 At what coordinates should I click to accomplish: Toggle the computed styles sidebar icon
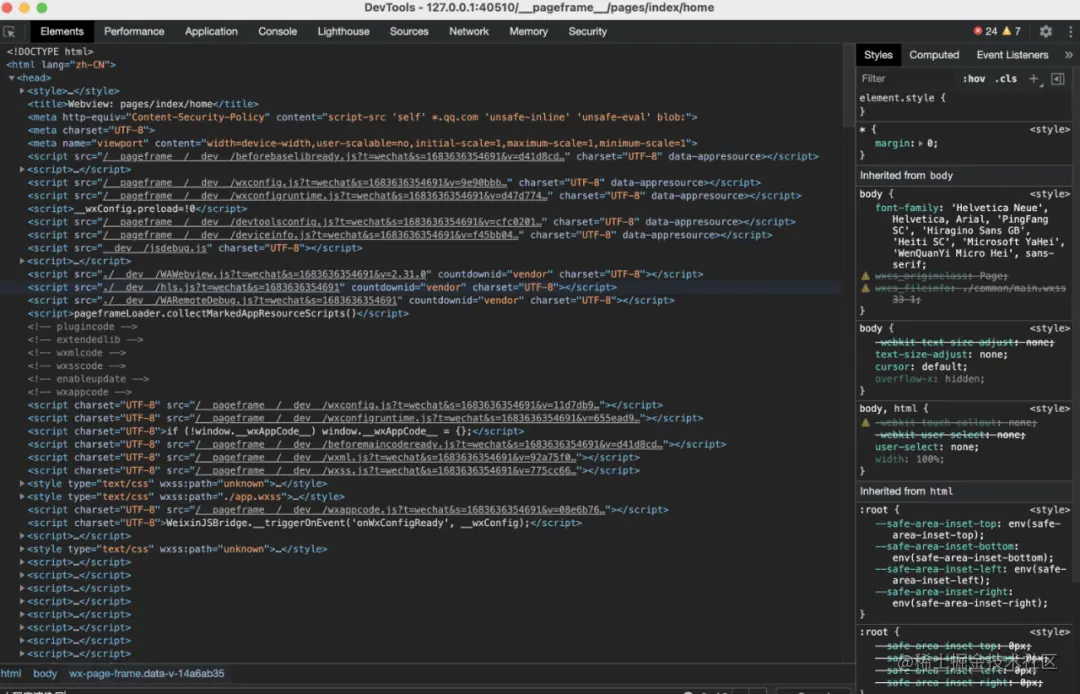(1058, 78)
